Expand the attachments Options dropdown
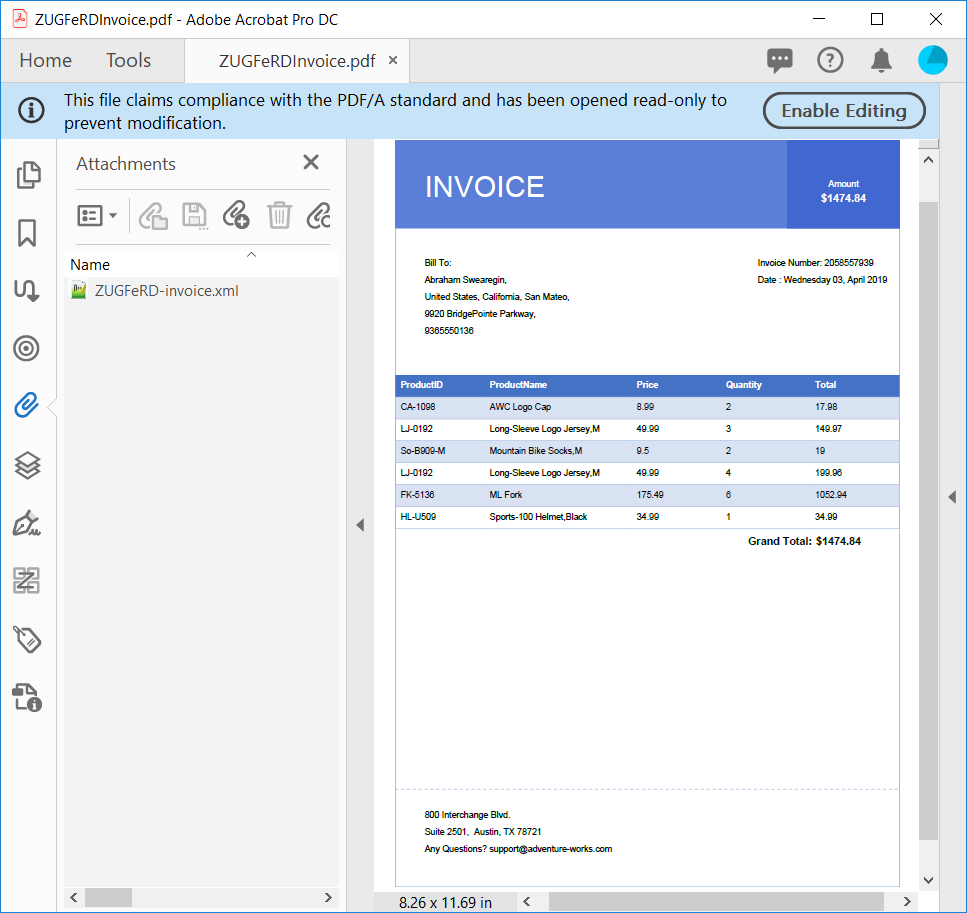 (x=97, y=215)
